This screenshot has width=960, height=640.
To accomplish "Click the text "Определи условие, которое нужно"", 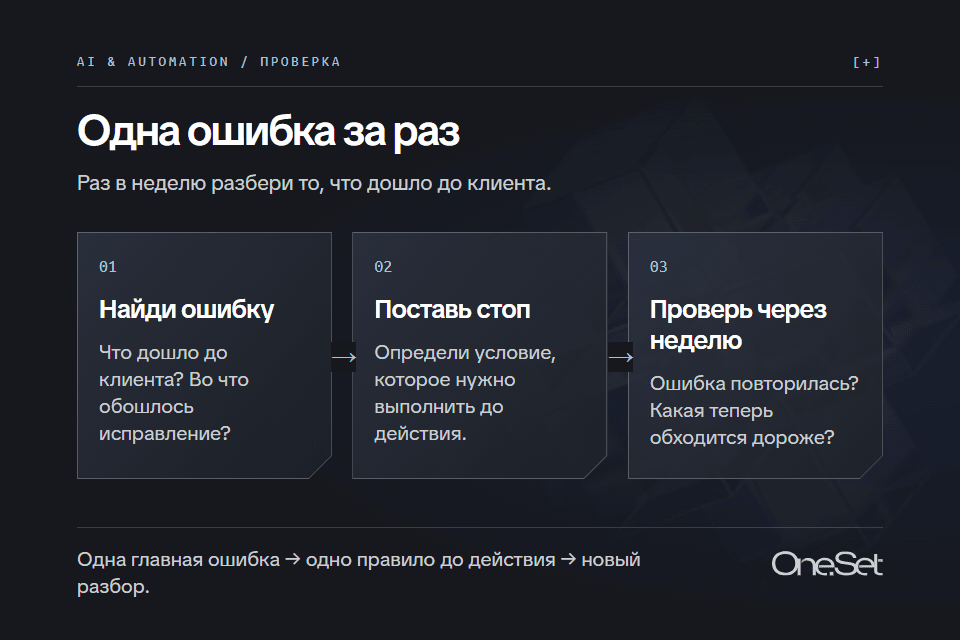I will 465,366.
